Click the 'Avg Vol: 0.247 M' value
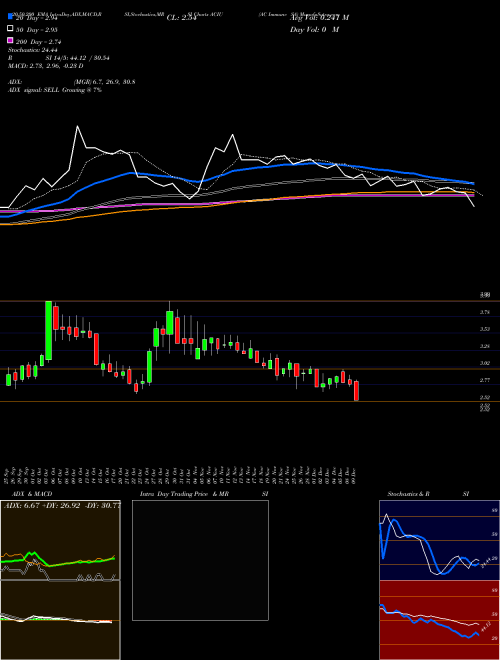Viewport: 500px width, 660px height. (320, 18)
